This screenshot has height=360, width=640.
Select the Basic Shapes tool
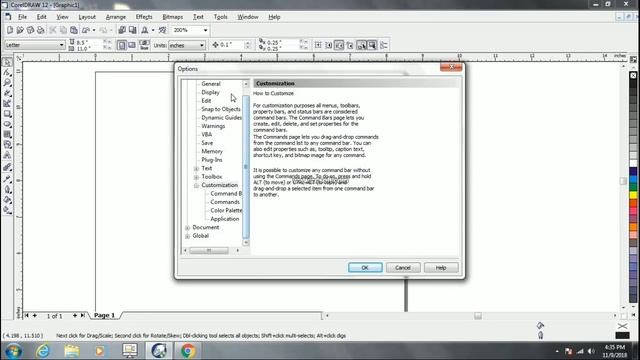point(7,144)
